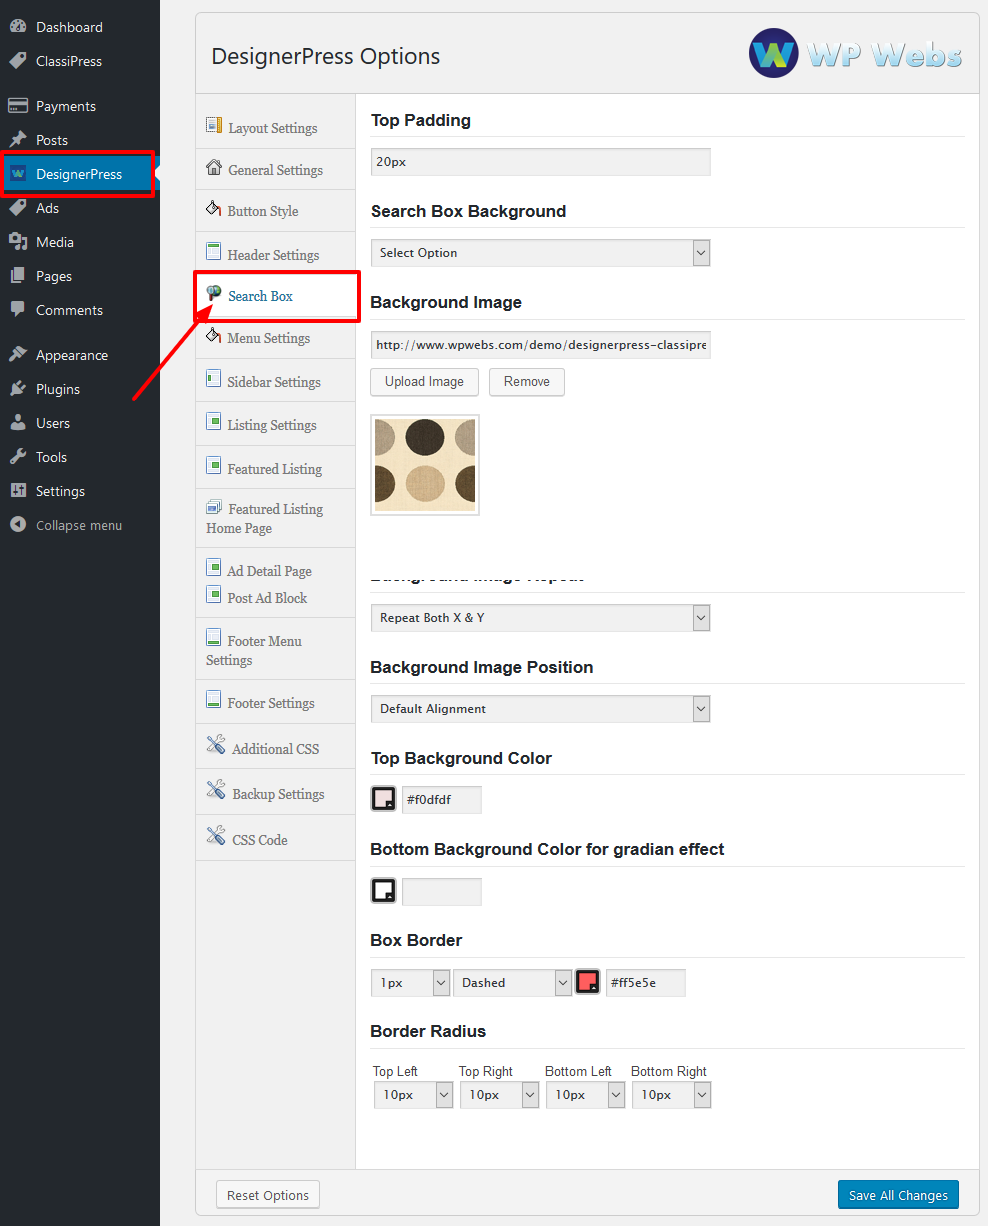Open the Search Box Background dropdown
This screenshot has height=1226, width=988.
coord(540,253)
